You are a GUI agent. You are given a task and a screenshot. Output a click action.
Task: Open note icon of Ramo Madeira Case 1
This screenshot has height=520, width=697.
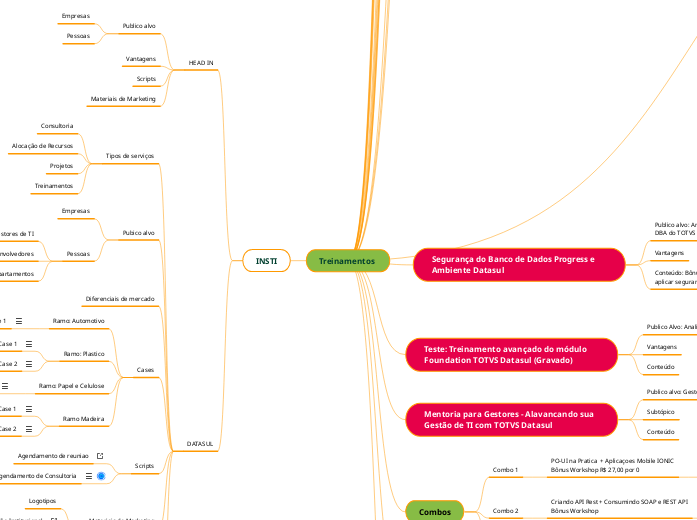pyautogui.click(x=29, y=409)
